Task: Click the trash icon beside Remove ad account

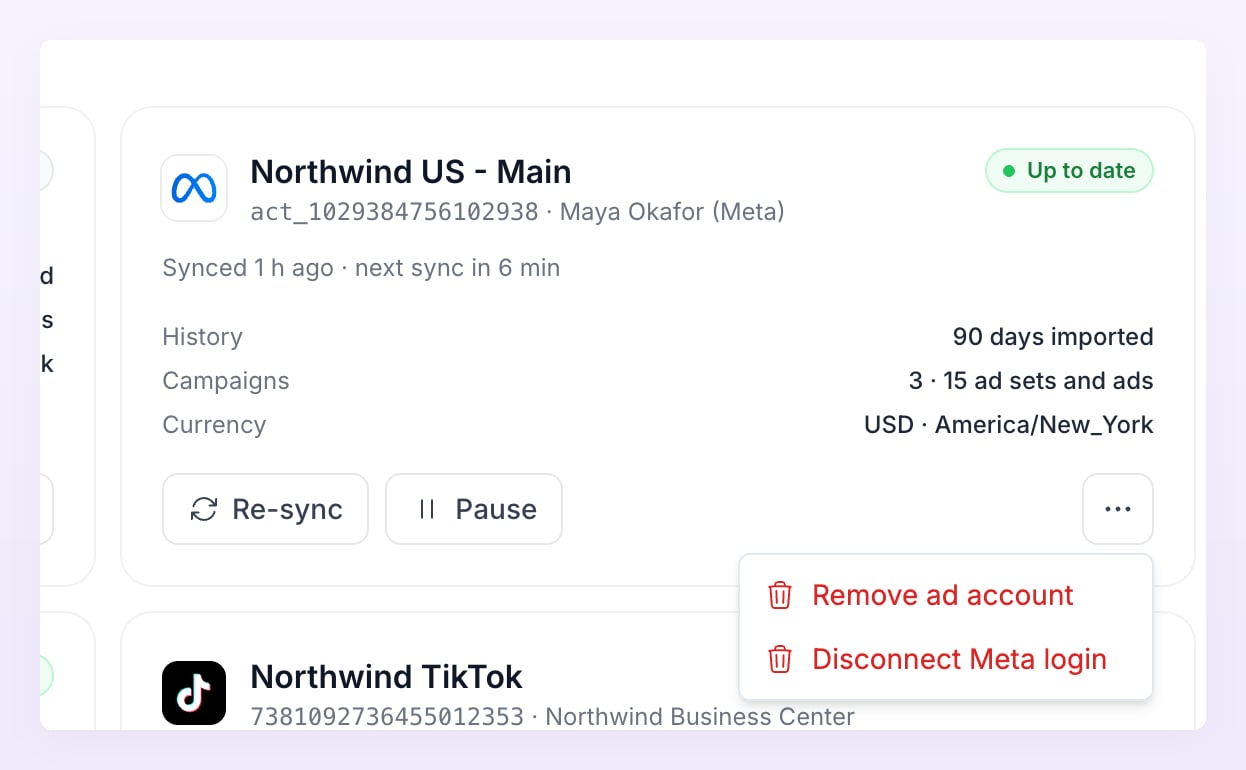Action: 780,595
